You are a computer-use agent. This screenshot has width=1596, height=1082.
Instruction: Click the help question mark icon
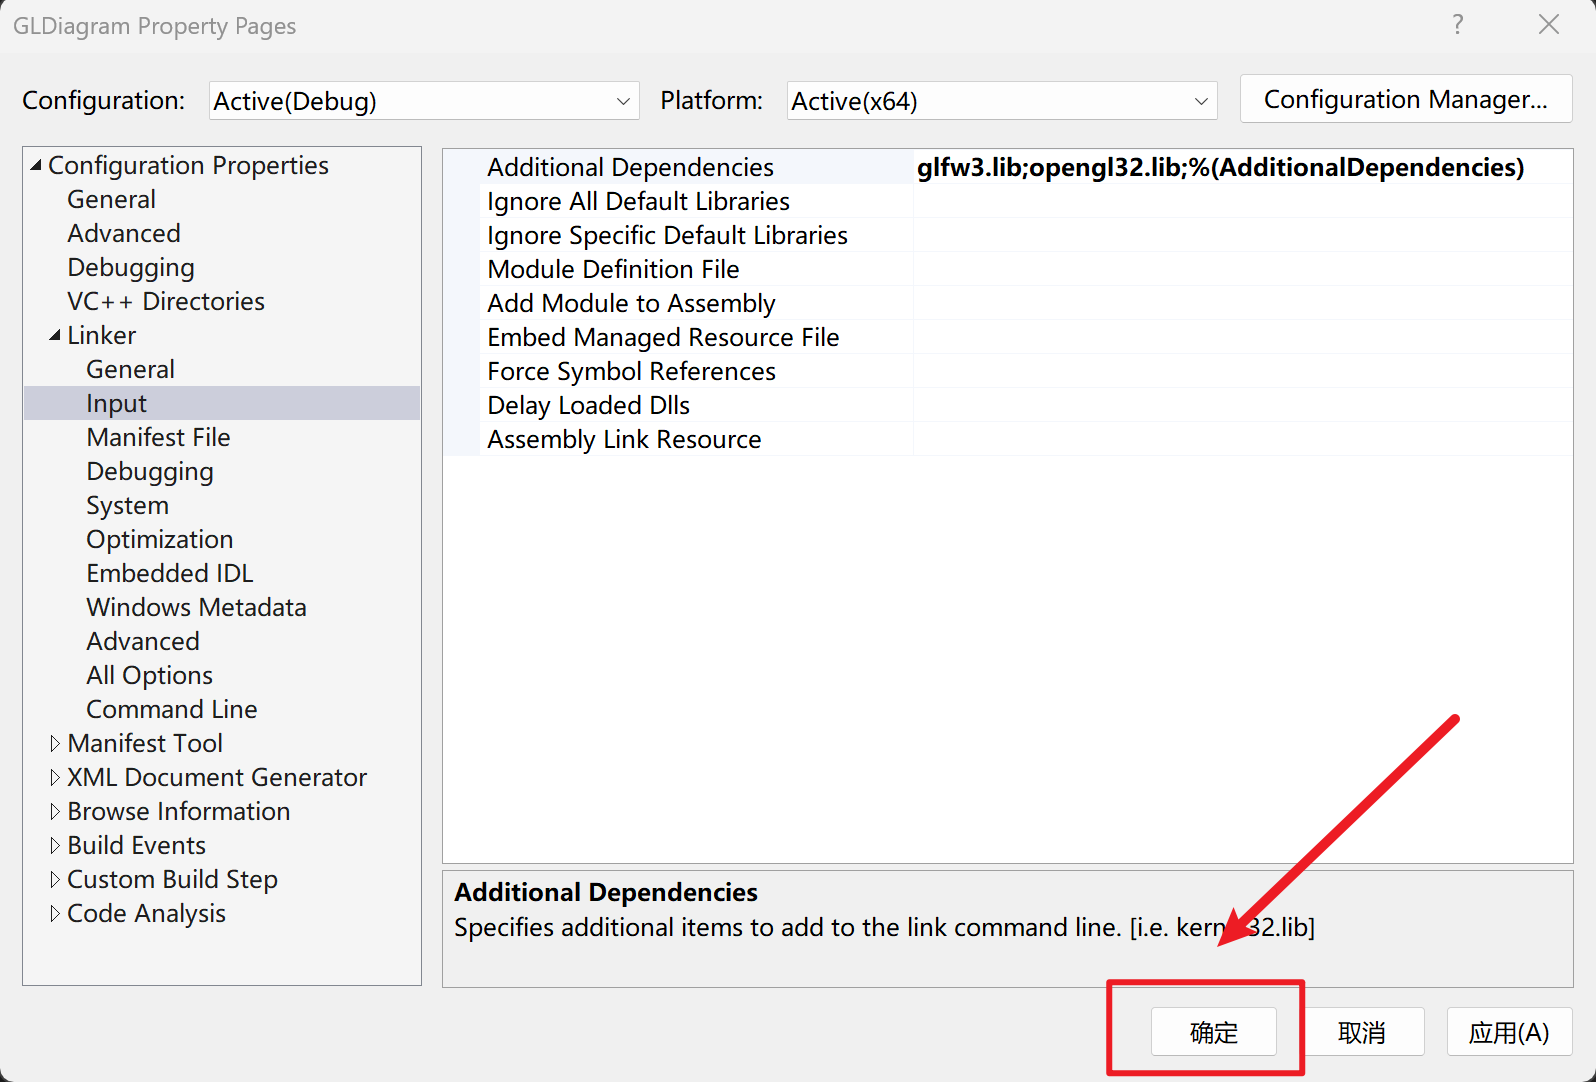[1458, 25]
